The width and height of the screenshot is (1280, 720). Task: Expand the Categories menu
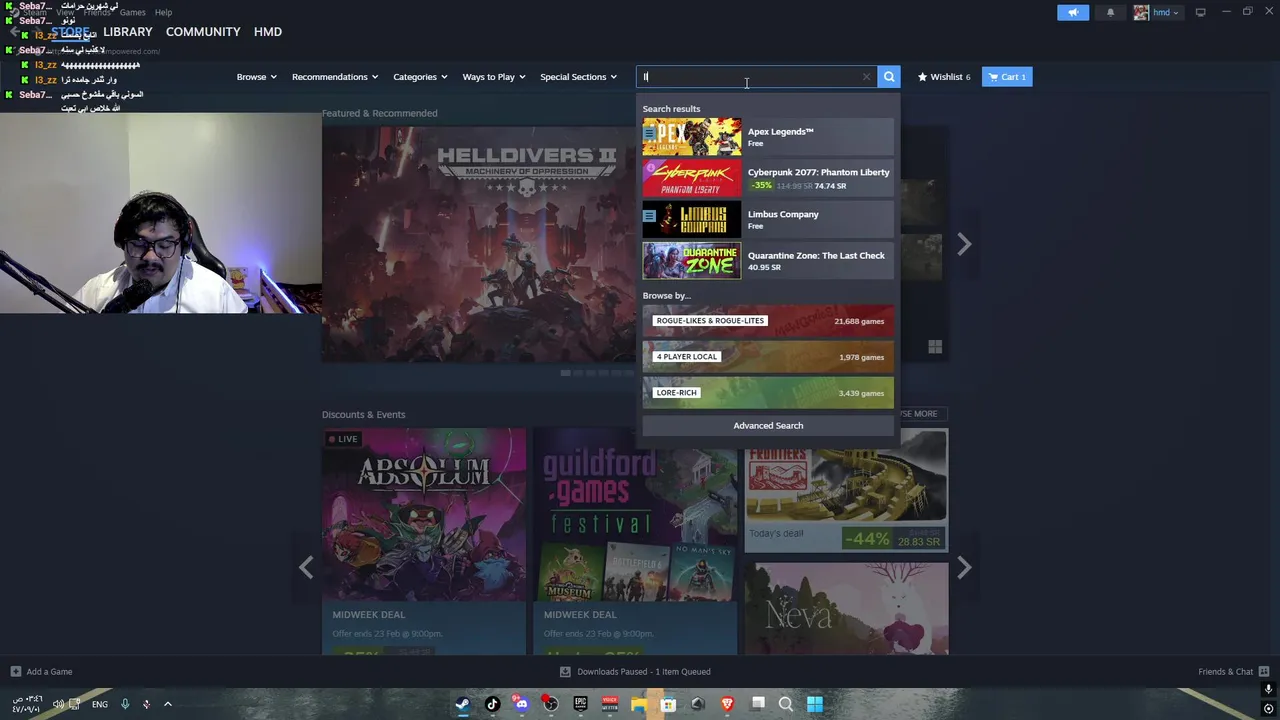click(x=420, y=77)
